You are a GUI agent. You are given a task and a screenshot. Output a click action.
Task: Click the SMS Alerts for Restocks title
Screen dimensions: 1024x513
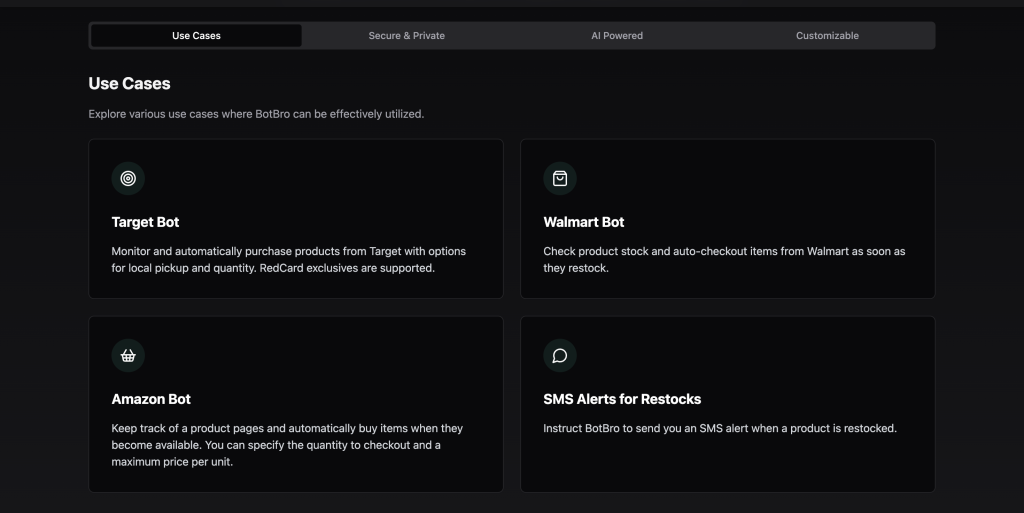click(x=622, y=399)
